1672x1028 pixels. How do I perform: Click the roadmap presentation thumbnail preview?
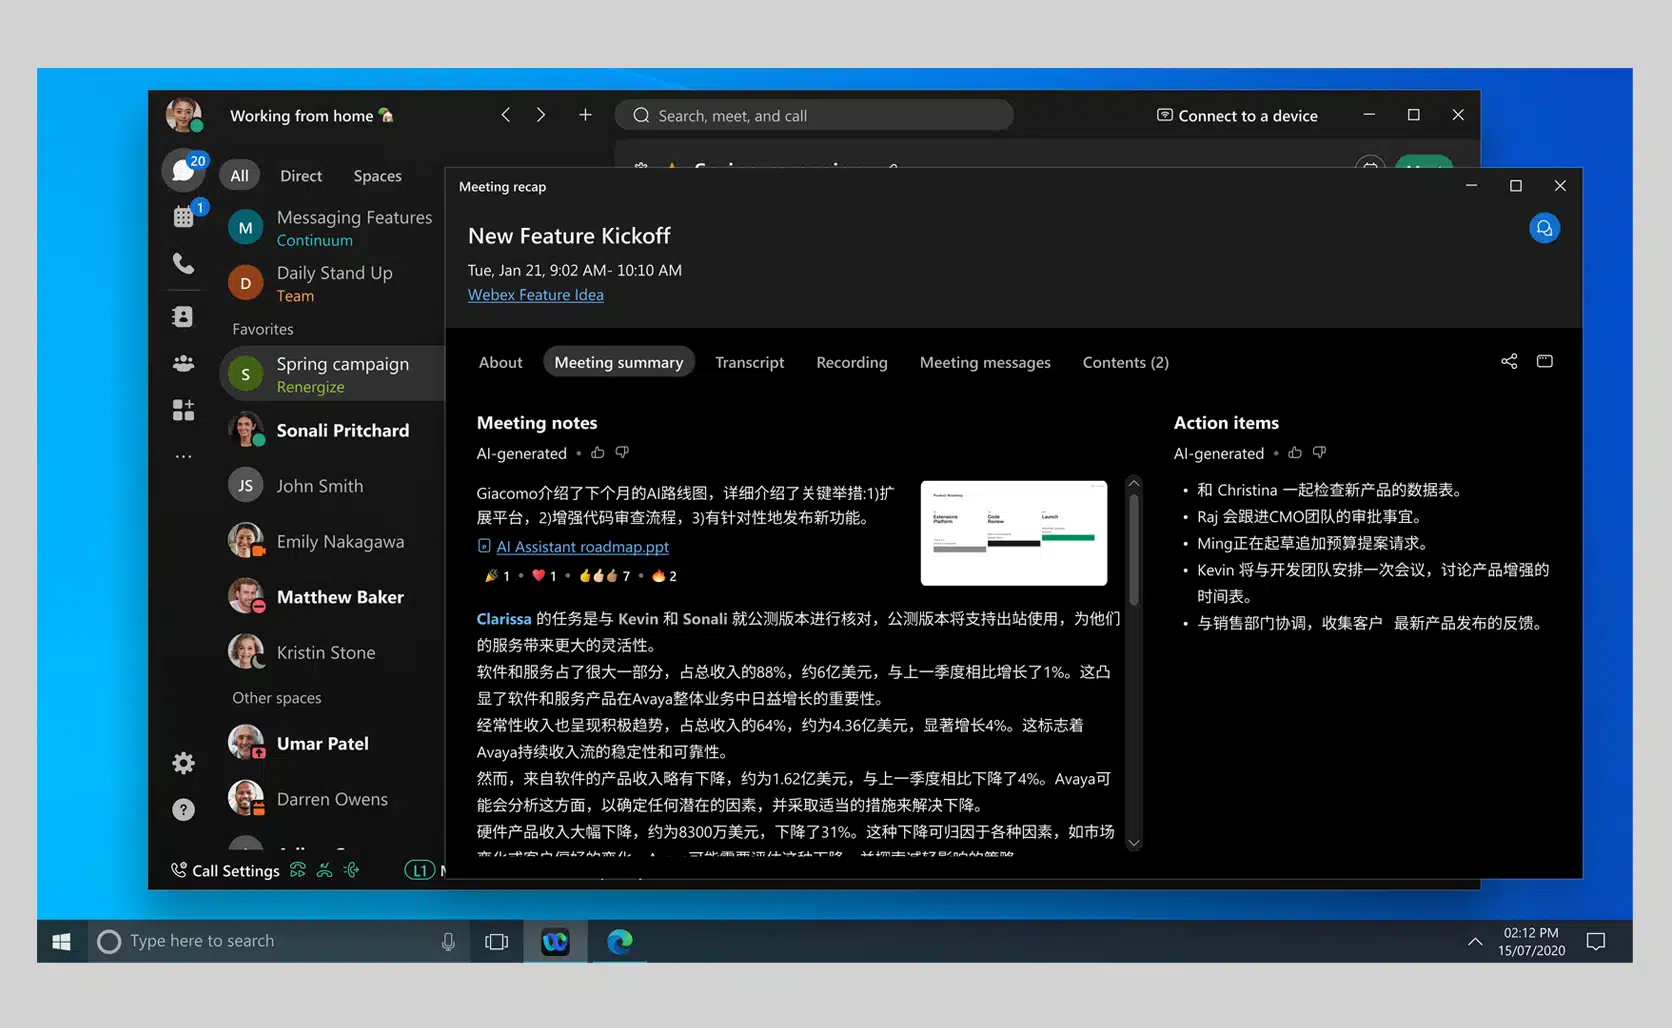pos(1013,533)
